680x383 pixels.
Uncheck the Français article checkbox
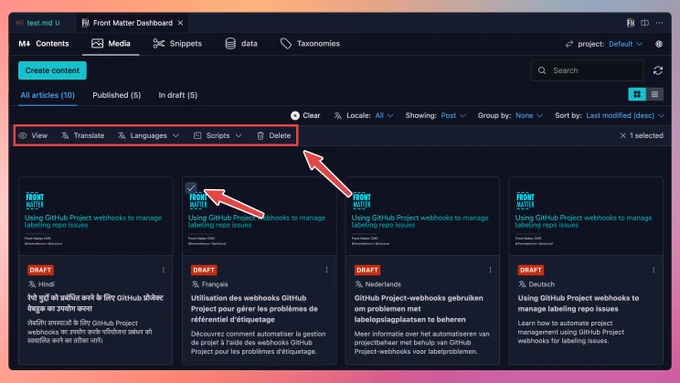[x=191, y=188]
